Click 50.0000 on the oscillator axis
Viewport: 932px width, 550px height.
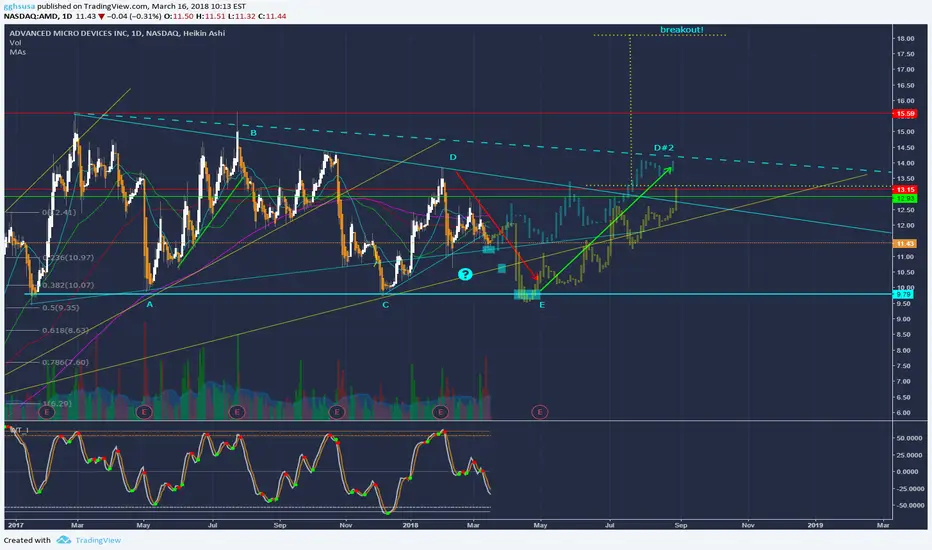[x=909, y=438]
